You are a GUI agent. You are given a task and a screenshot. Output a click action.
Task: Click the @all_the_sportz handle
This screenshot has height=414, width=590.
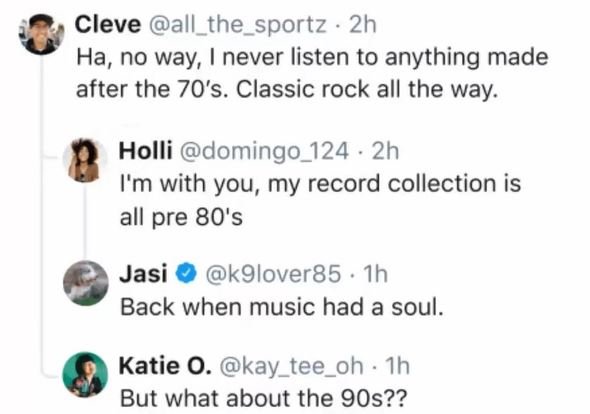238,25
